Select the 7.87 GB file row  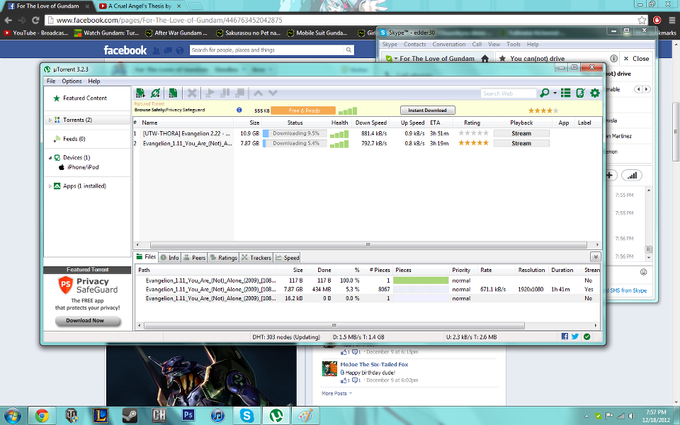click(x=367, y=289)
